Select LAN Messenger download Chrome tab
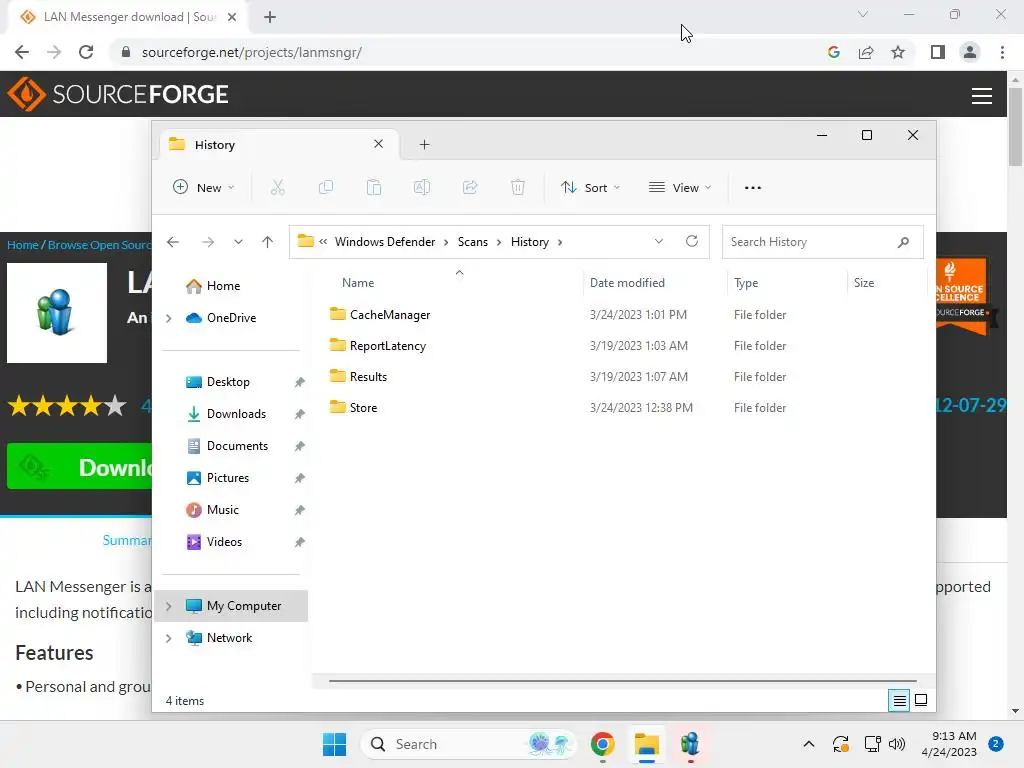This screenshot has height=768, width=1024. pyautogui.click(x=127, y=17)
